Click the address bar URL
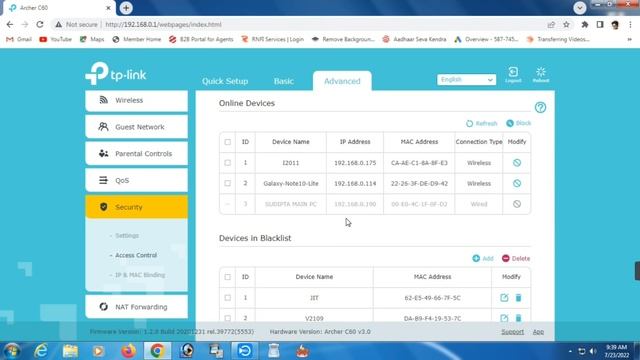This screenshot has height=360, width=640. 163,24
